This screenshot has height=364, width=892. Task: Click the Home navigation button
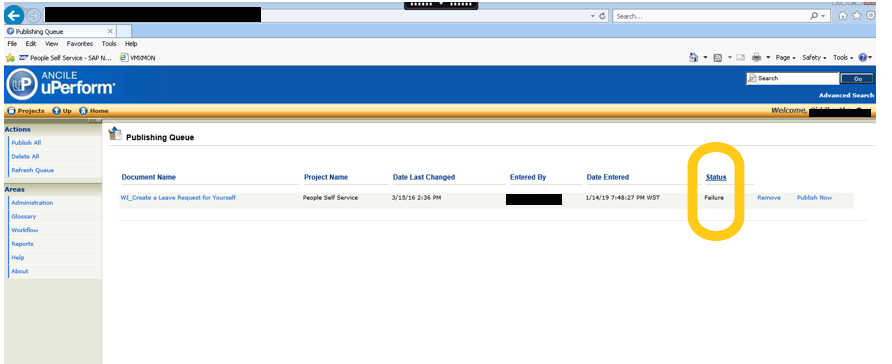(x=94, y=111)
